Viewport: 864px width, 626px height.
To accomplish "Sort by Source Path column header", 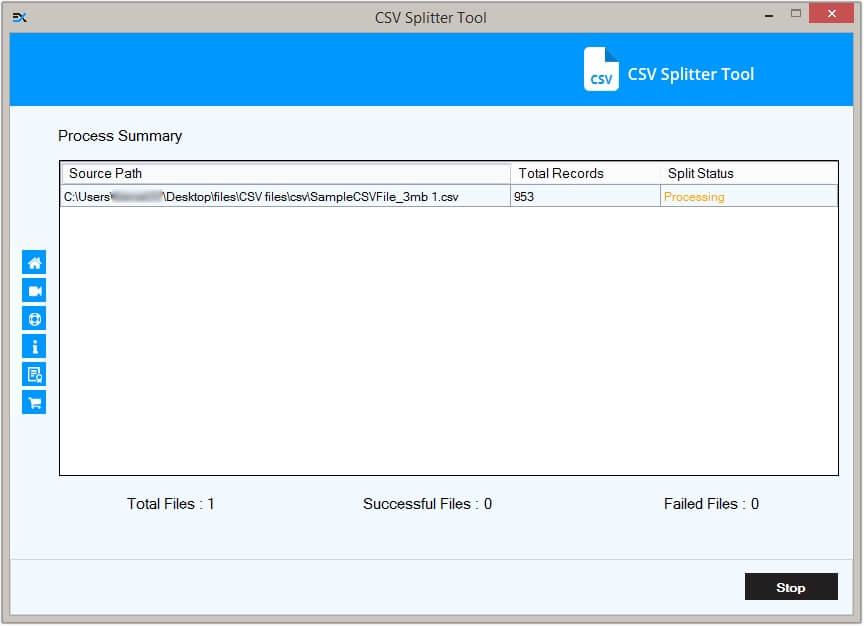I will (285, 173).
